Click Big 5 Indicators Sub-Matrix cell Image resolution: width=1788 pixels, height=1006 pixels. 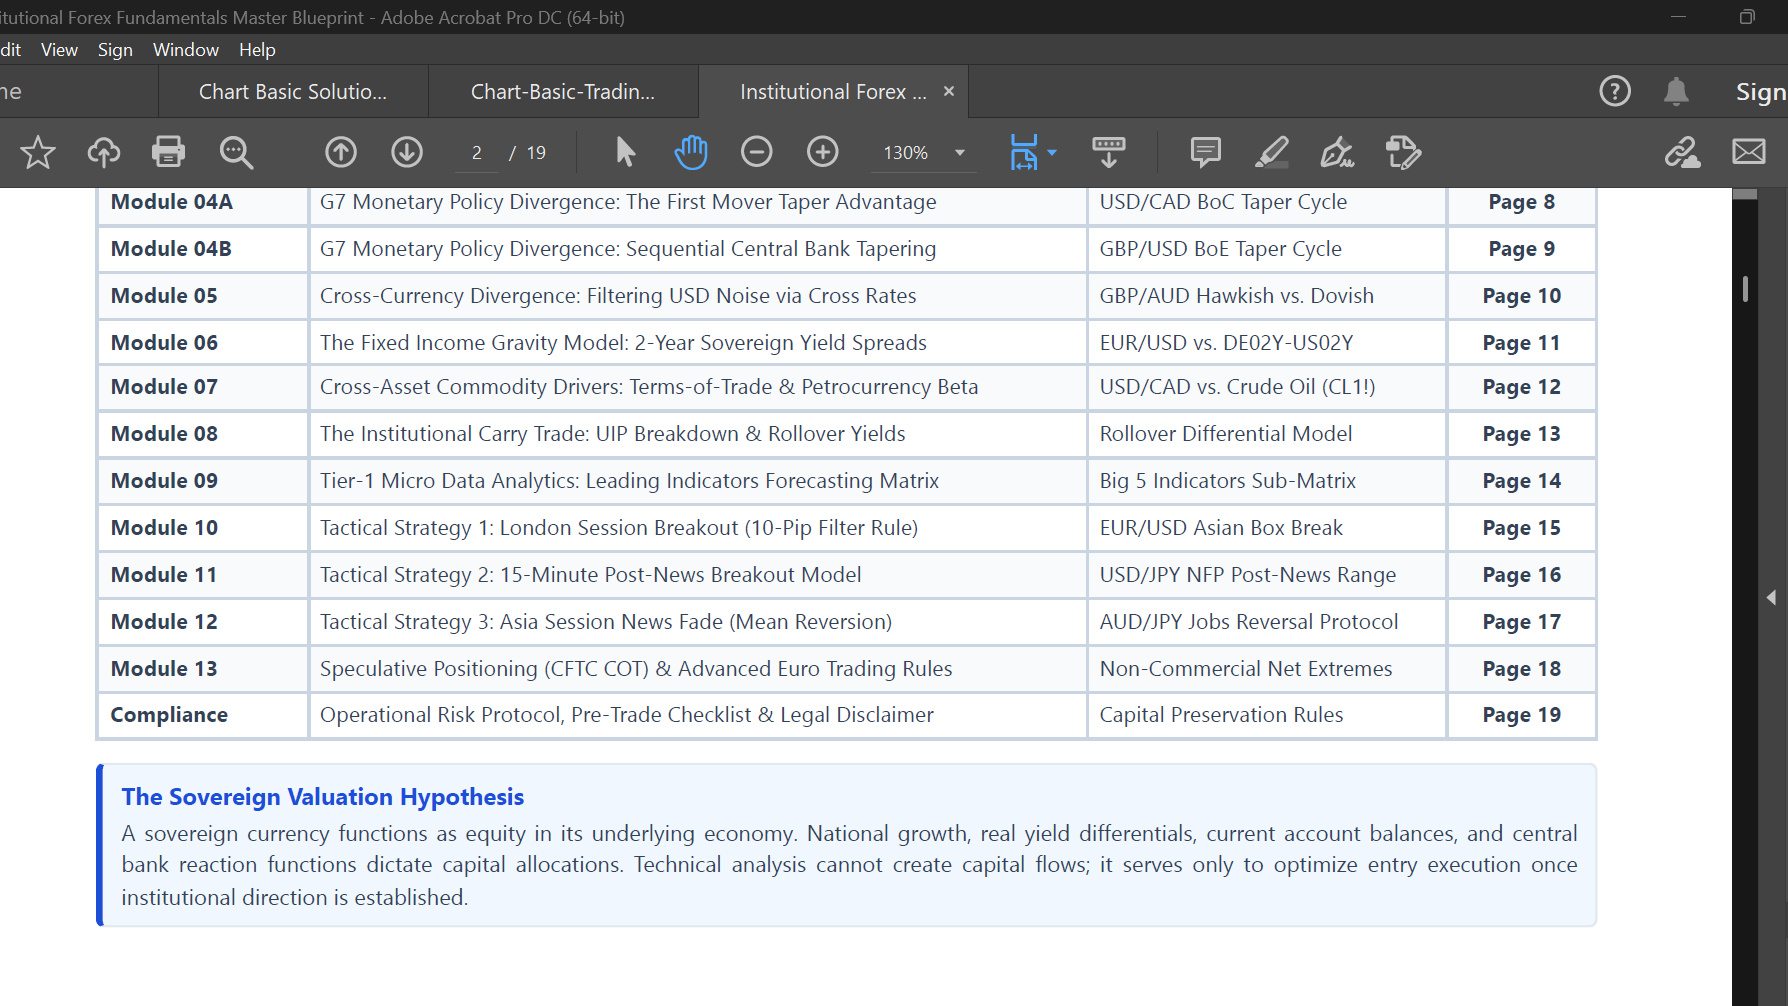coord(1267,481)
